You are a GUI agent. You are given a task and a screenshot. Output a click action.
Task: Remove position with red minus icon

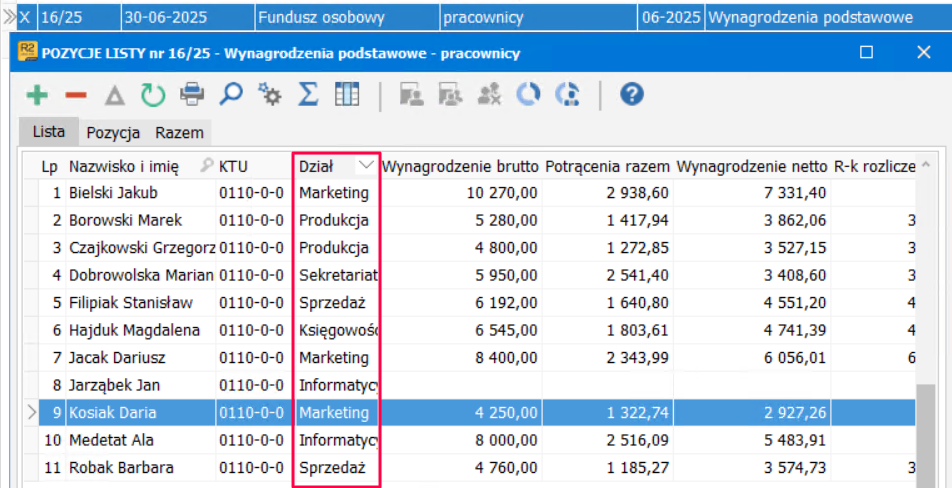[x=76, y=95]
